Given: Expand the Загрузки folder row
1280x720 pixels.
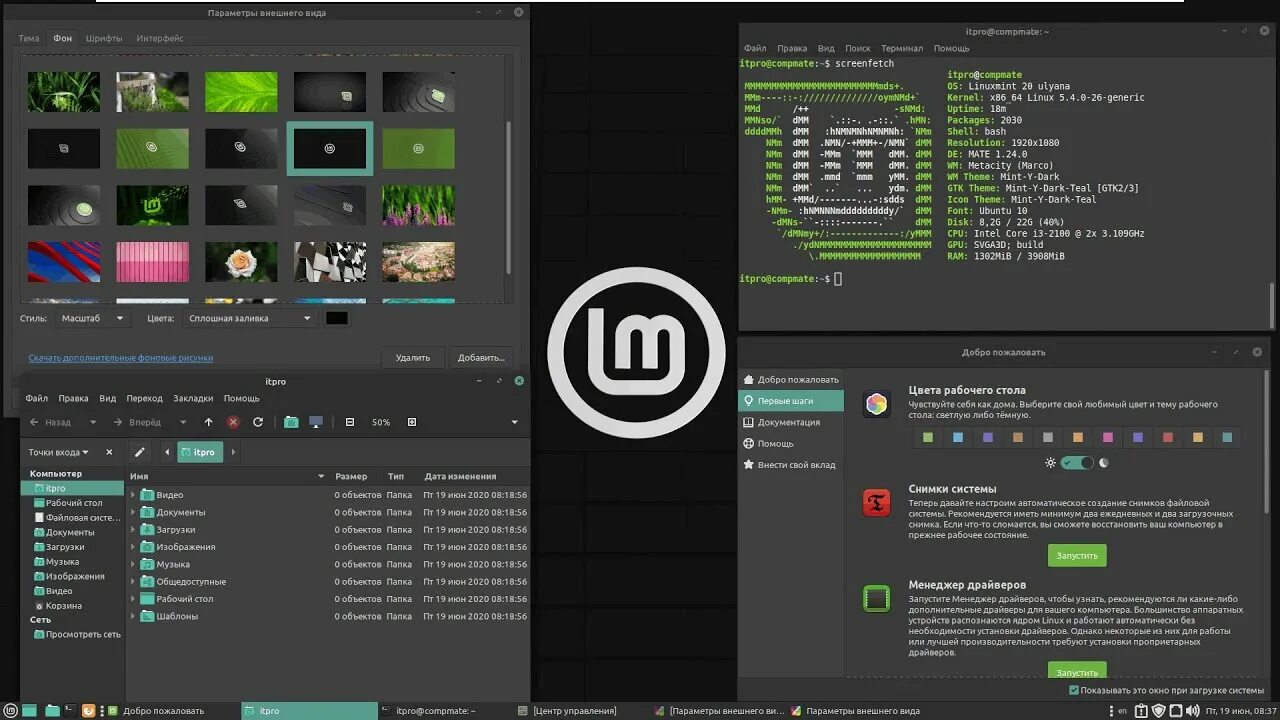Looking at the screenshot, I should coord(133,529).
